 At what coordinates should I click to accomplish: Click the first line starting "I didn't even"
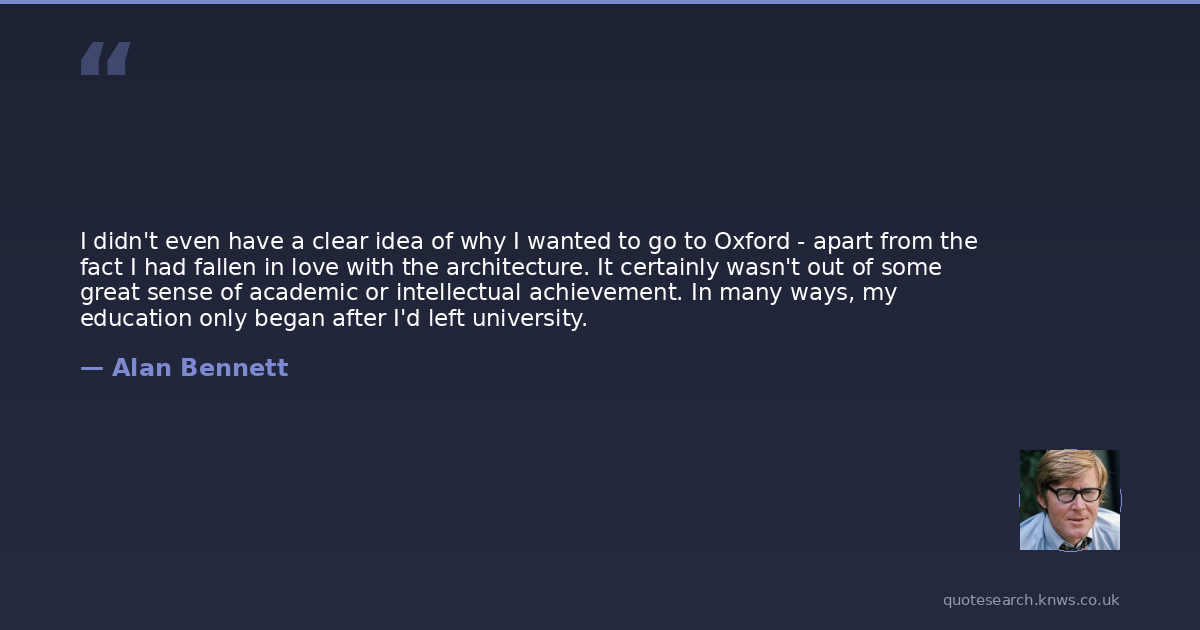300,242
